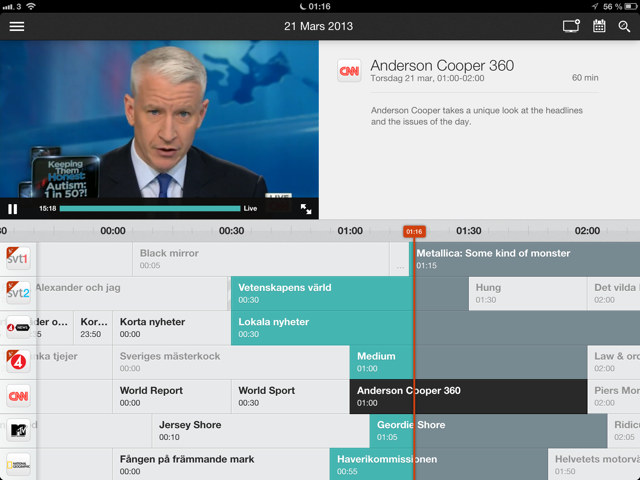Open Korta nyheter at 00:00
The image size is (640, 480).
coord(171,327)
